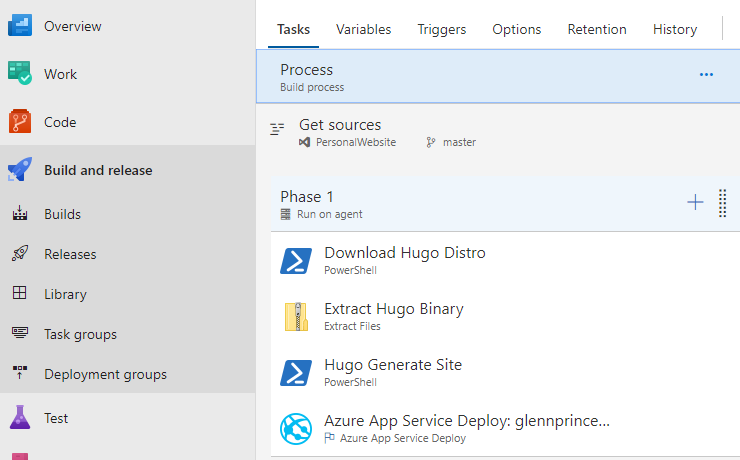The width and height of the screenshot is (740, 460).
Task: Click the Overview icon in the sidebar
Action: (20, 25)
